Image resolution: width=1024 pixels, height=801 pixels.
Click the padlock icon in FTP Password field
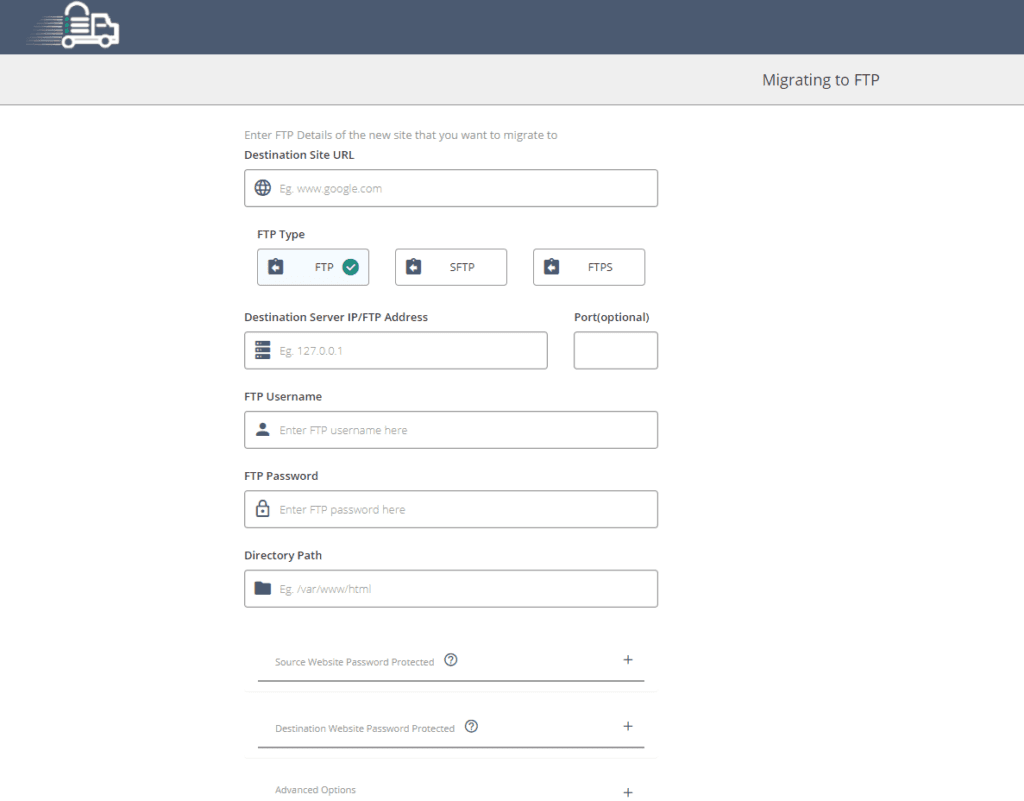(x=263, y=509)
